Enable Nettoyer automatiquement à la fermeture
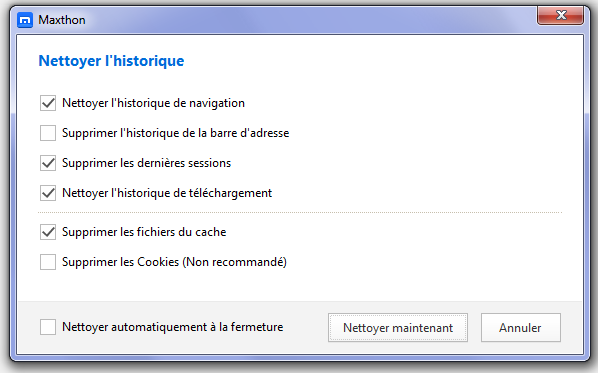Screen dimensions: 598x373 48,327
